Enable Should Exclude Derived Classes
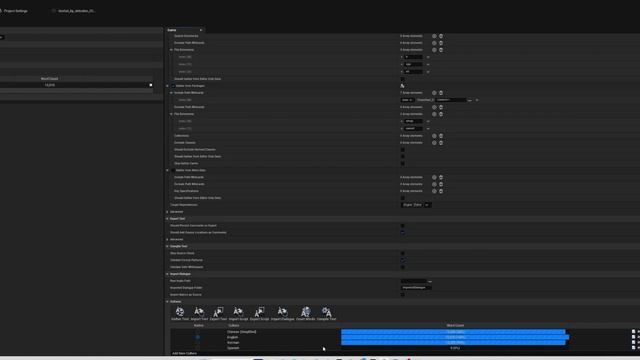The width and height of the screenshot is (640, 360). tap(402, 149)
